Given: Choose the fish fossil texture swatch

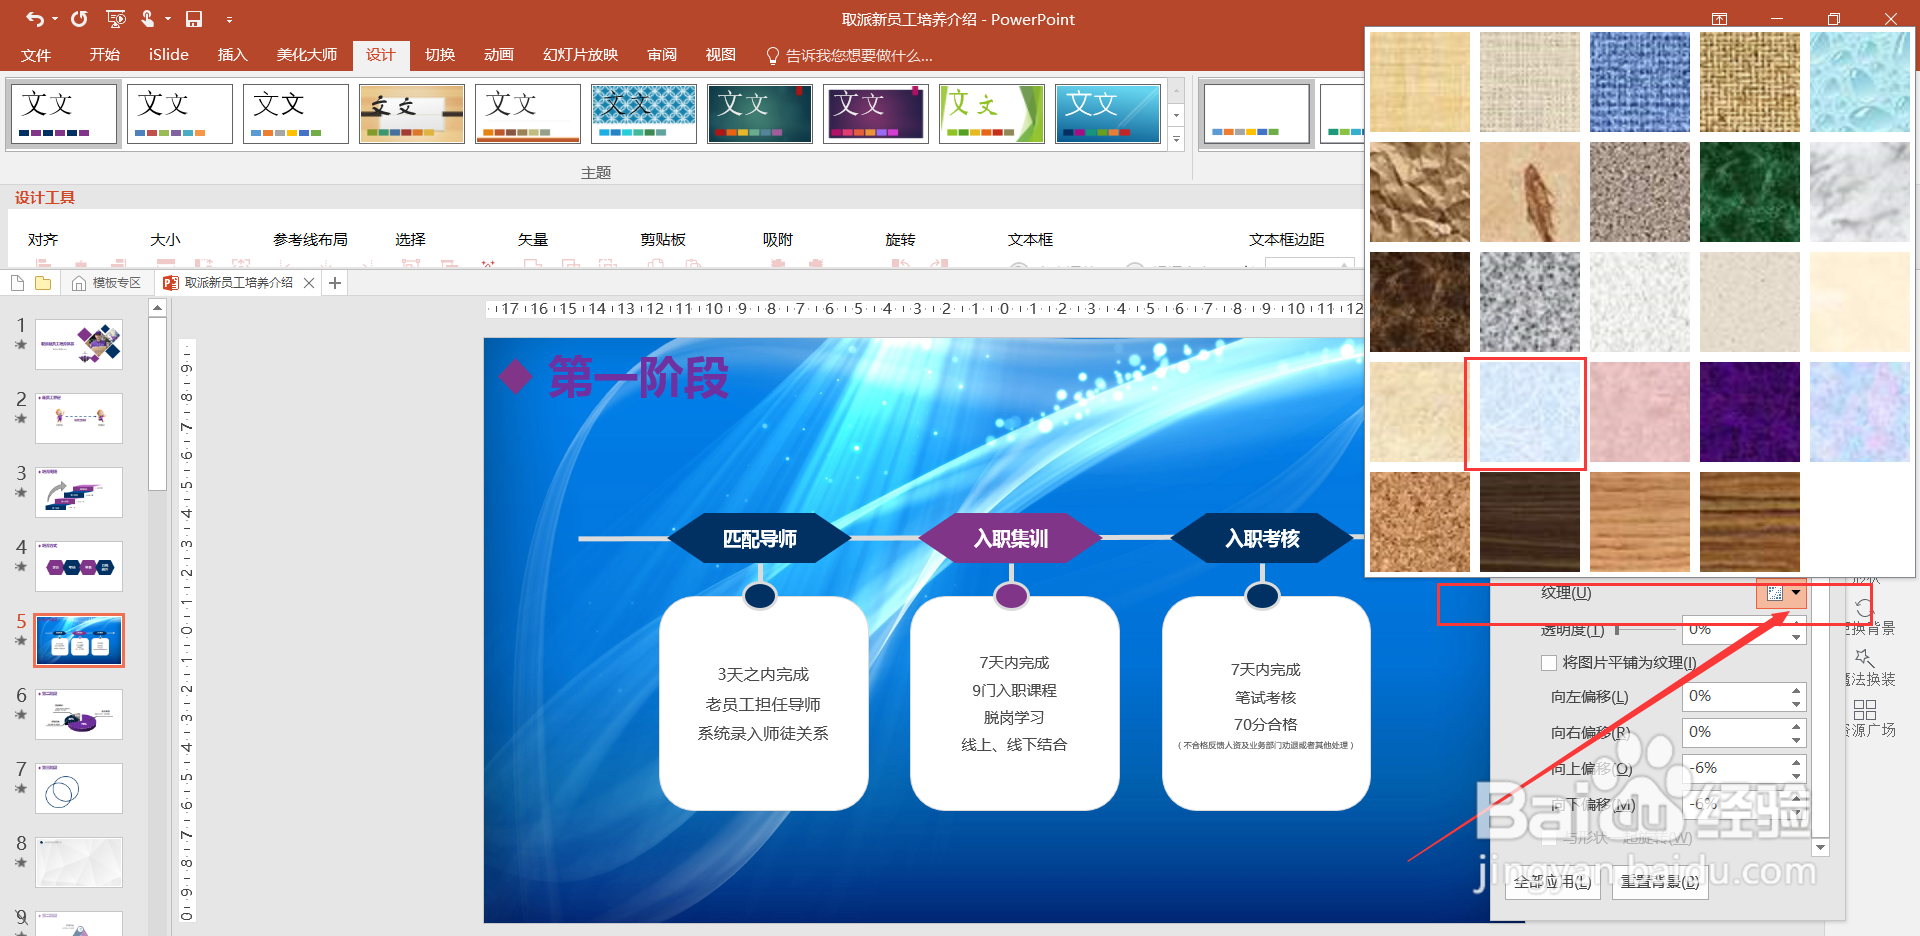Looking at the screenshot, I should 1530,192.
